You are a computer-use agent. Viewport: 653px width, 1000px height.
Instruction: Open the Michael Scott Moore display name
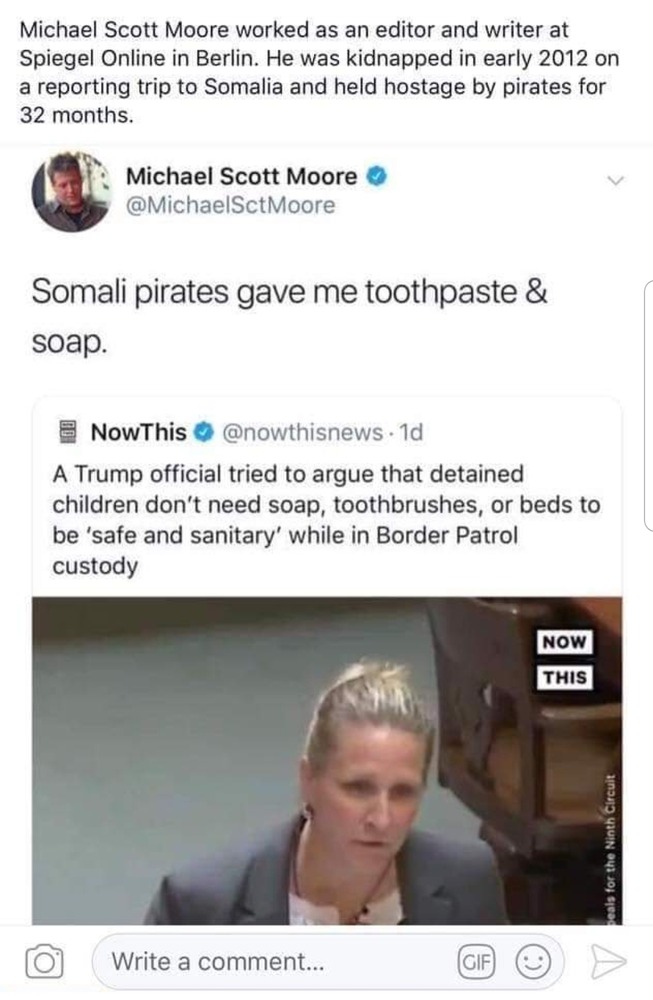pos(241,177)
